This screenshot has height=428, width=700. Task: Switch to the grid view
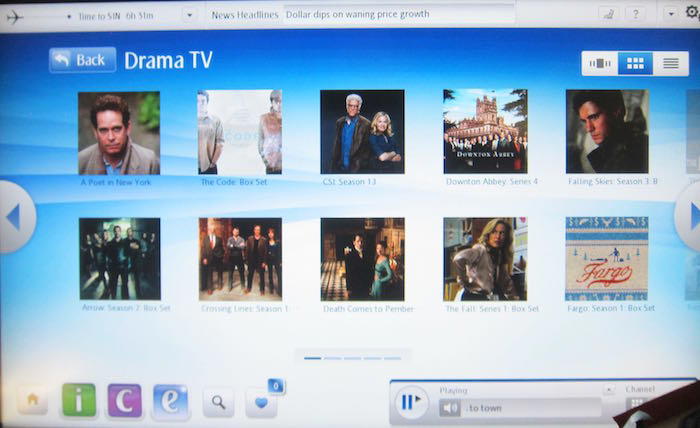(x=635, y=63)
